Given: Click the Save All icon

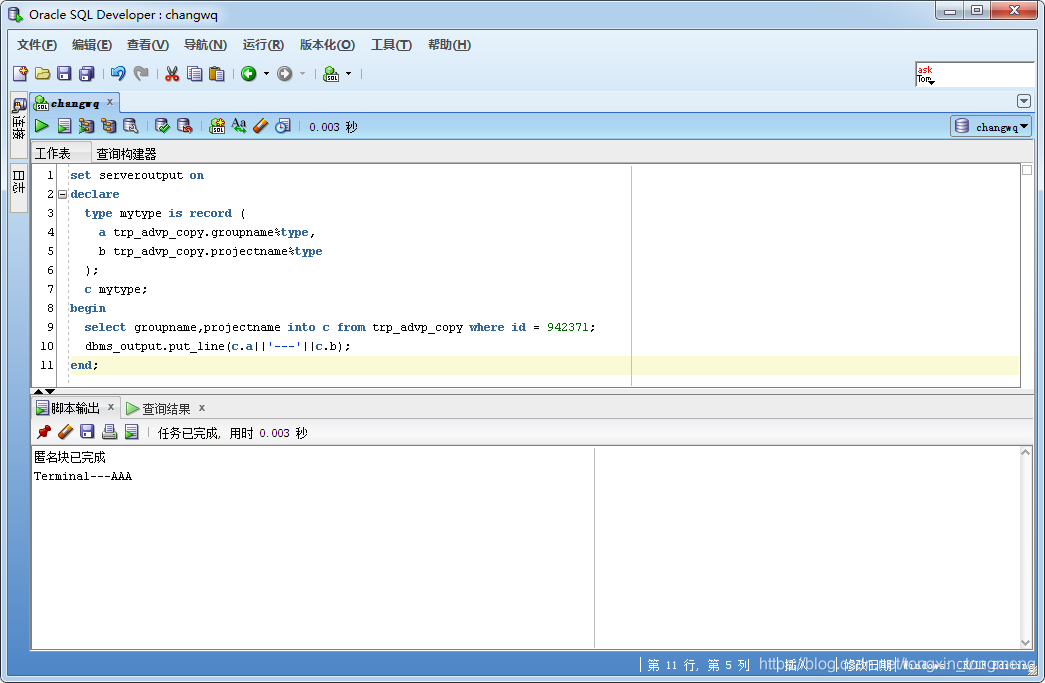Looking at the screenshot, I should pos(87,73).
